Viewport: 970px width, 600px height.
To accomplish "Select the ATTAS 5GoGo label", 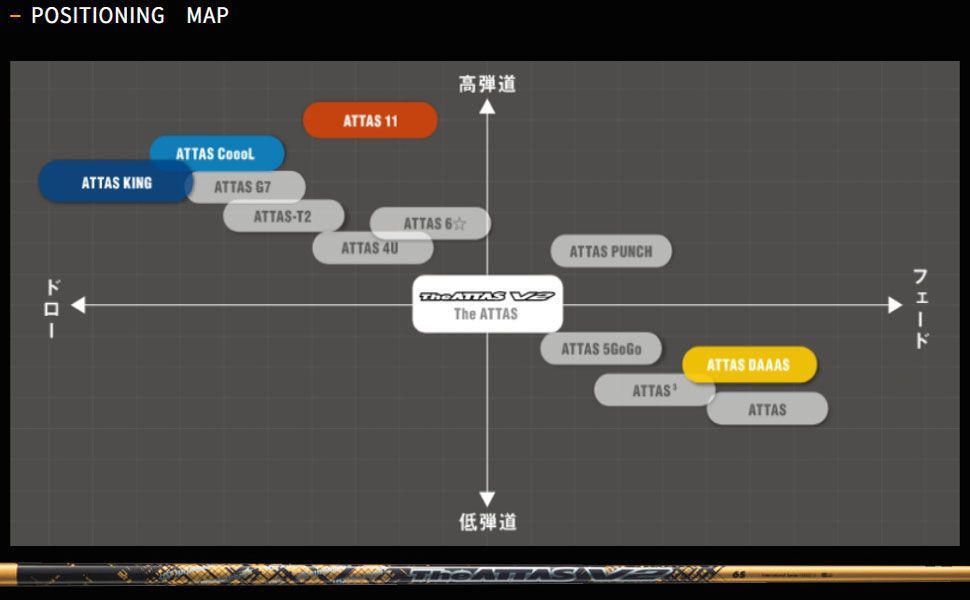I will click(x=601, y=349).
